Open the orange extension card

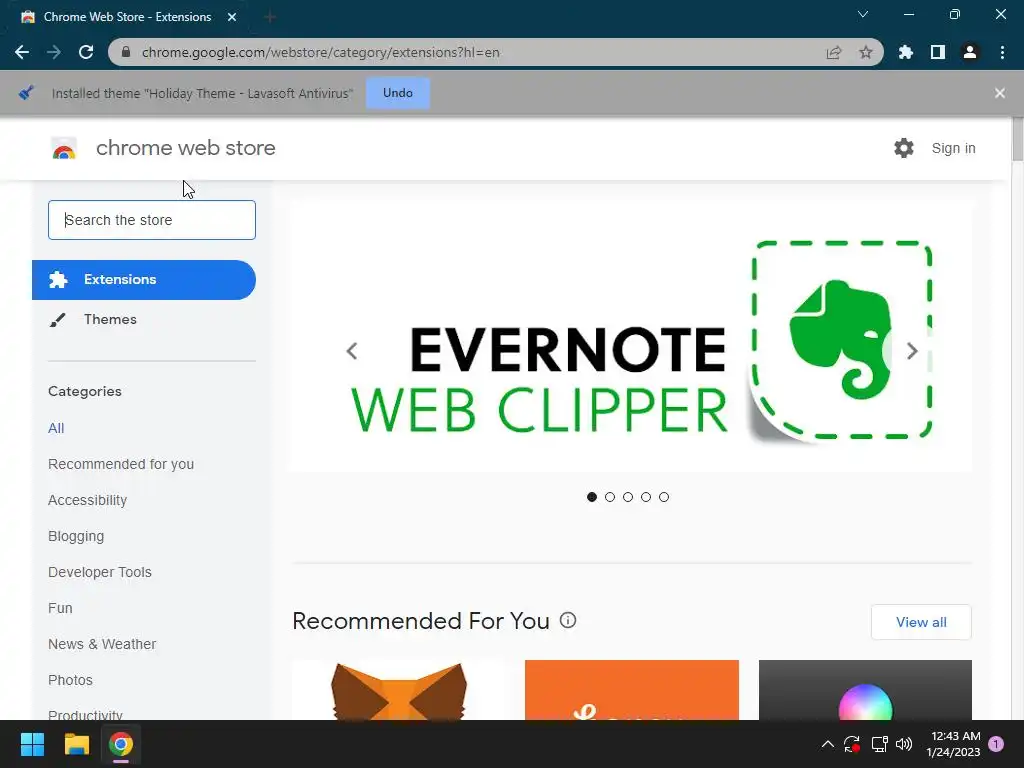click(632, 690)
